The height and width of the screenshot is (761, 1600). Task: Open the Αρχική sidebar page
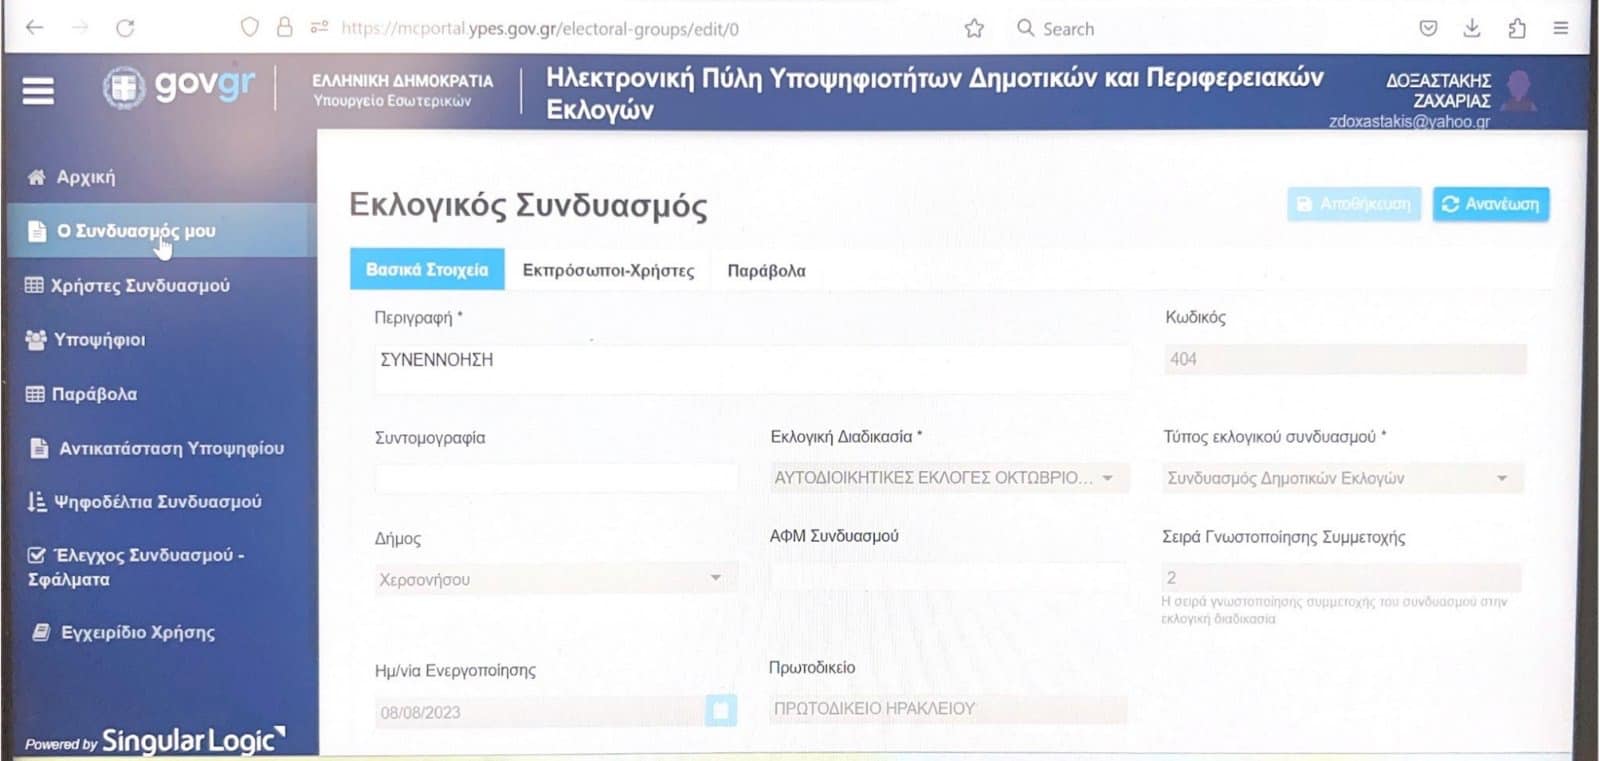[x=86, y=177]
